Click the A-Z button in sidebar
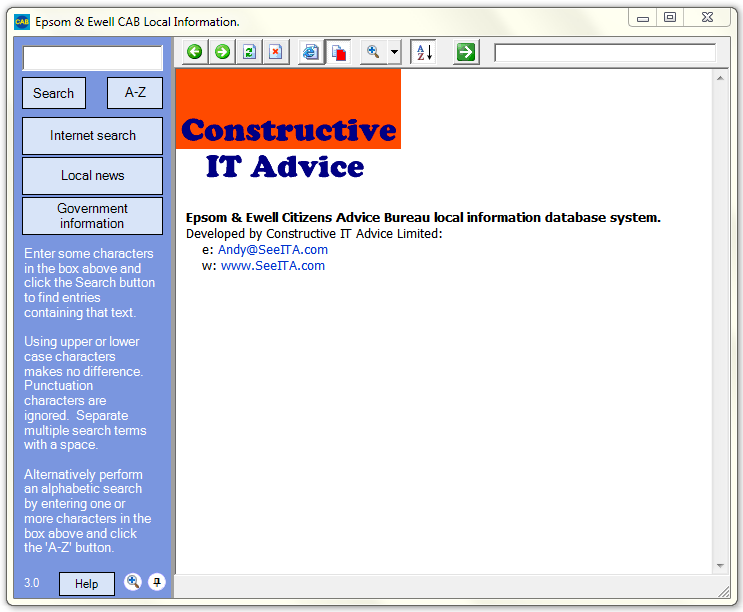 point(135,93)
